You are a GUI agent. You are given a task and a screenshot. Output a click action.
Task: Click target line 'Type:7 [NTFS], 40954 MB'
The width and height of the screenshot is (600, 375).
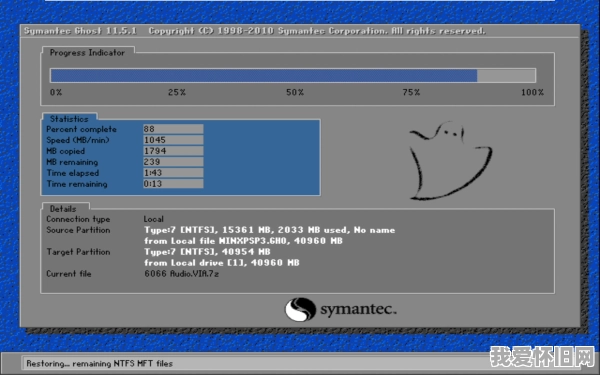click(x=207, y=252)
